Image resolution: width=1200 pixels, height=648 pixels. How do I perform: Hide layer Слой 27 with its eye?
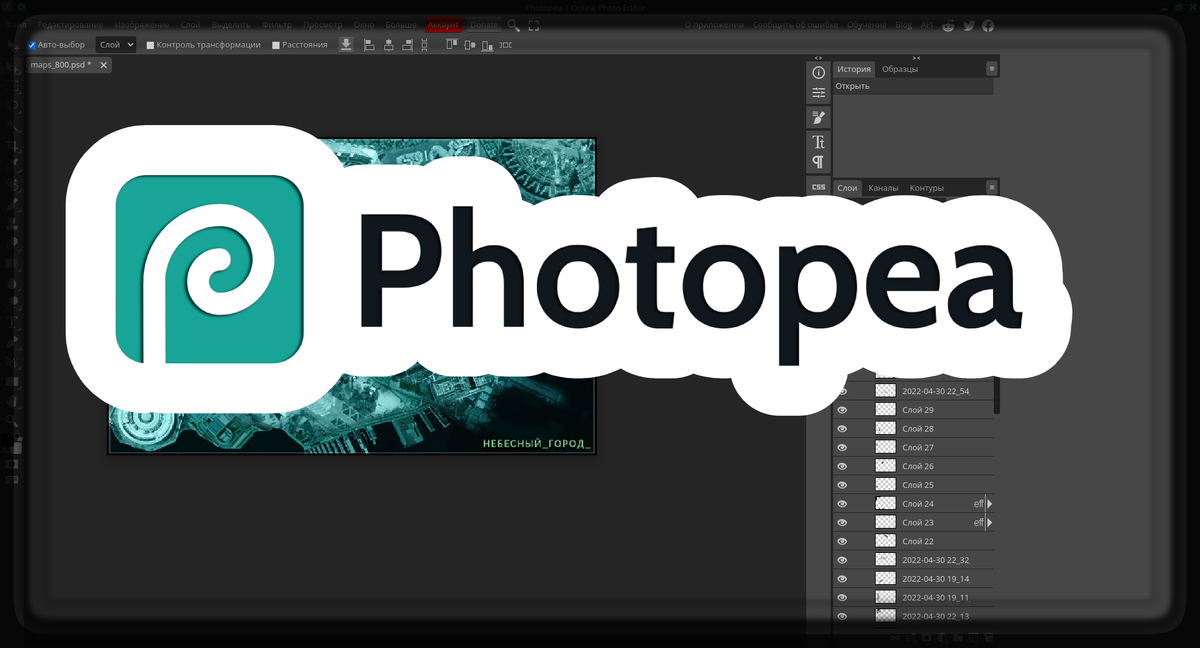tap(842, 448)
